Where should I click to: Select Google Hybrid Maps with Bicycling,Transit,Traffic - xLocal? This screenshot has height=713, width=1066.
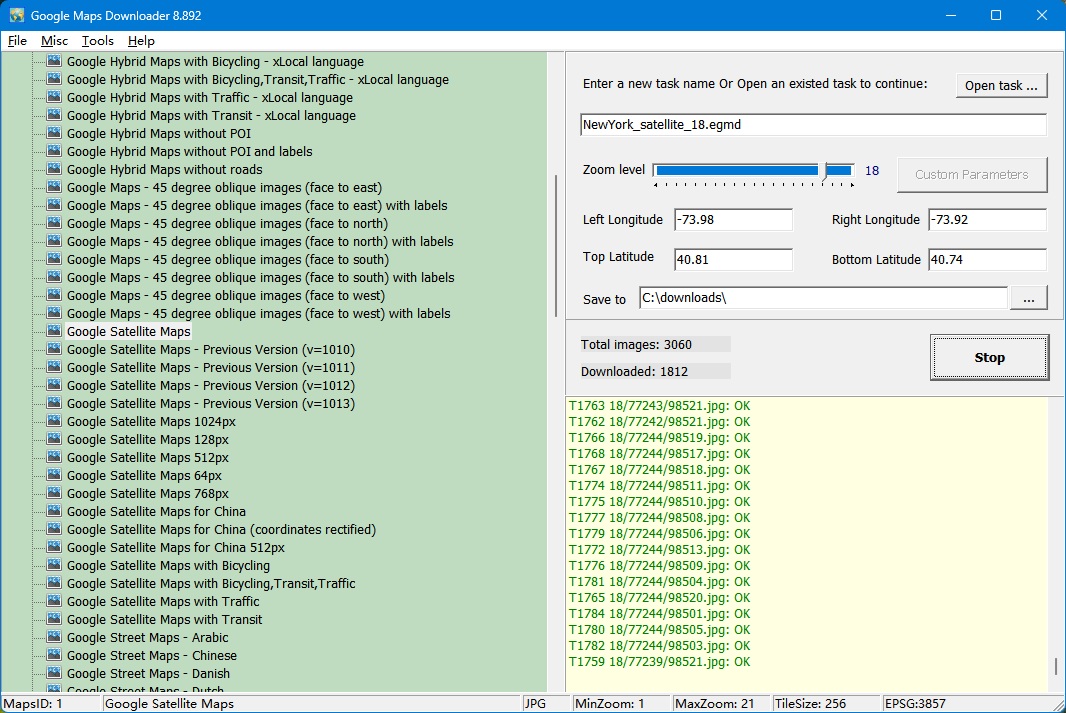point(258,80)
